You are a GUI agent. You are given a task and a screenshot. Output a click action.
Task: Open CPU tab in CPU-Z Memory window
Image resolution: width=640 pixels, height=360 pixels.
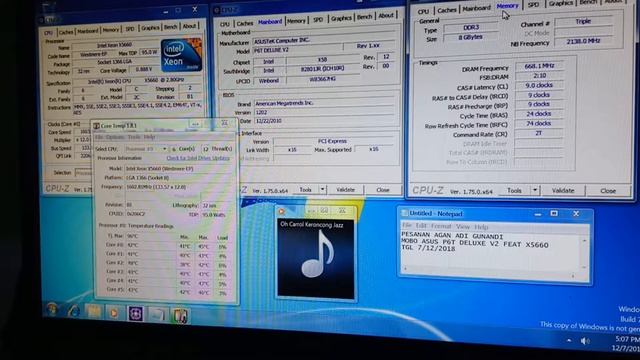[x=423, y=11]
